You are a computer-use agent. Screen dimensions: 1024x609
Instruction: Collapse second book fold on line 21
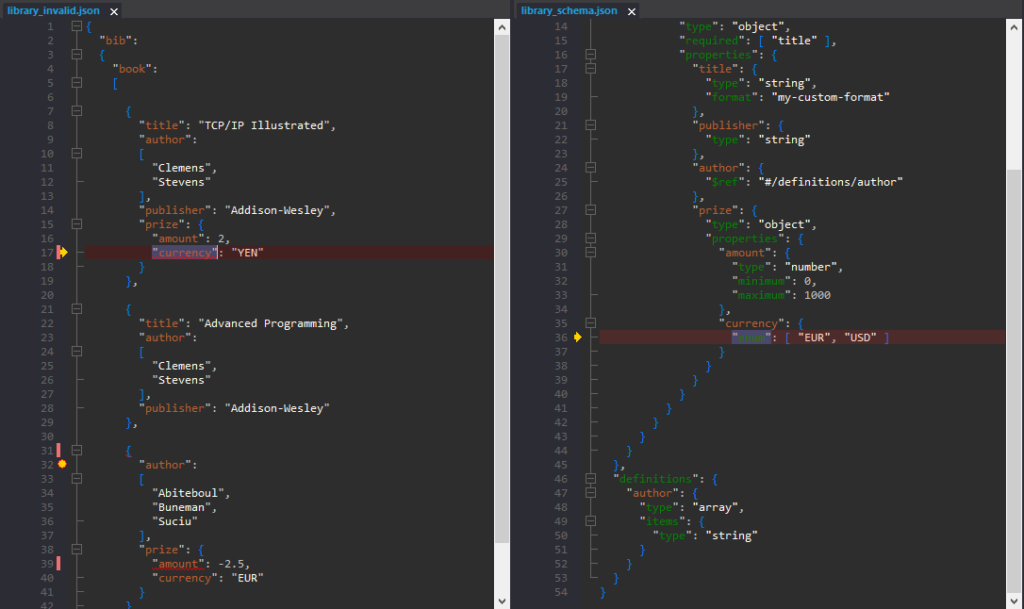pyautogui.click(x=76, y=309)
